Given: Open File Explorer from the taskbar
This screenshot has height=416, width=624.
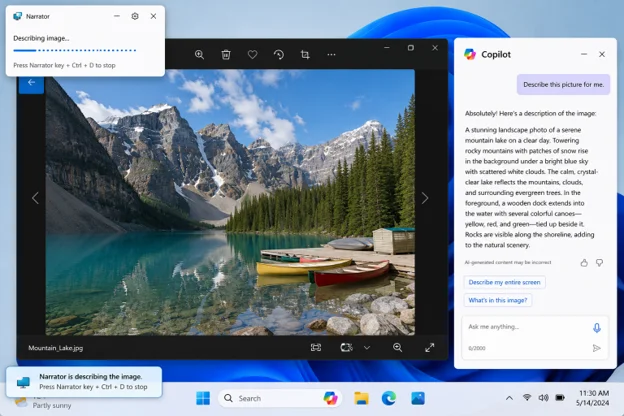Looking at the screenshot, I should (361, 398).
